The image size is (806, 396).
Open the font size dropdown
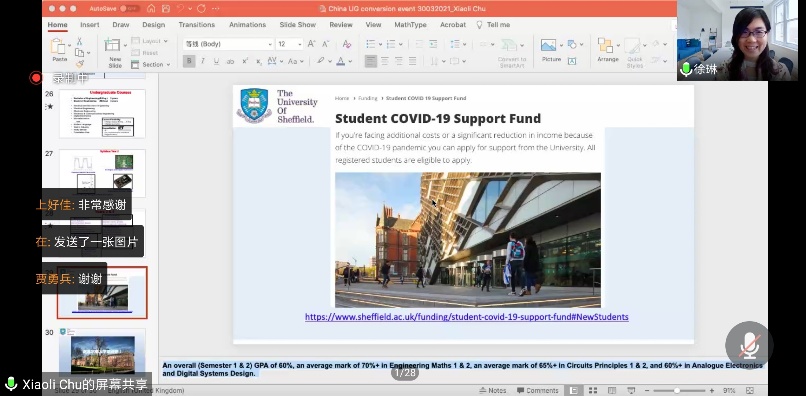pos(290,44)
